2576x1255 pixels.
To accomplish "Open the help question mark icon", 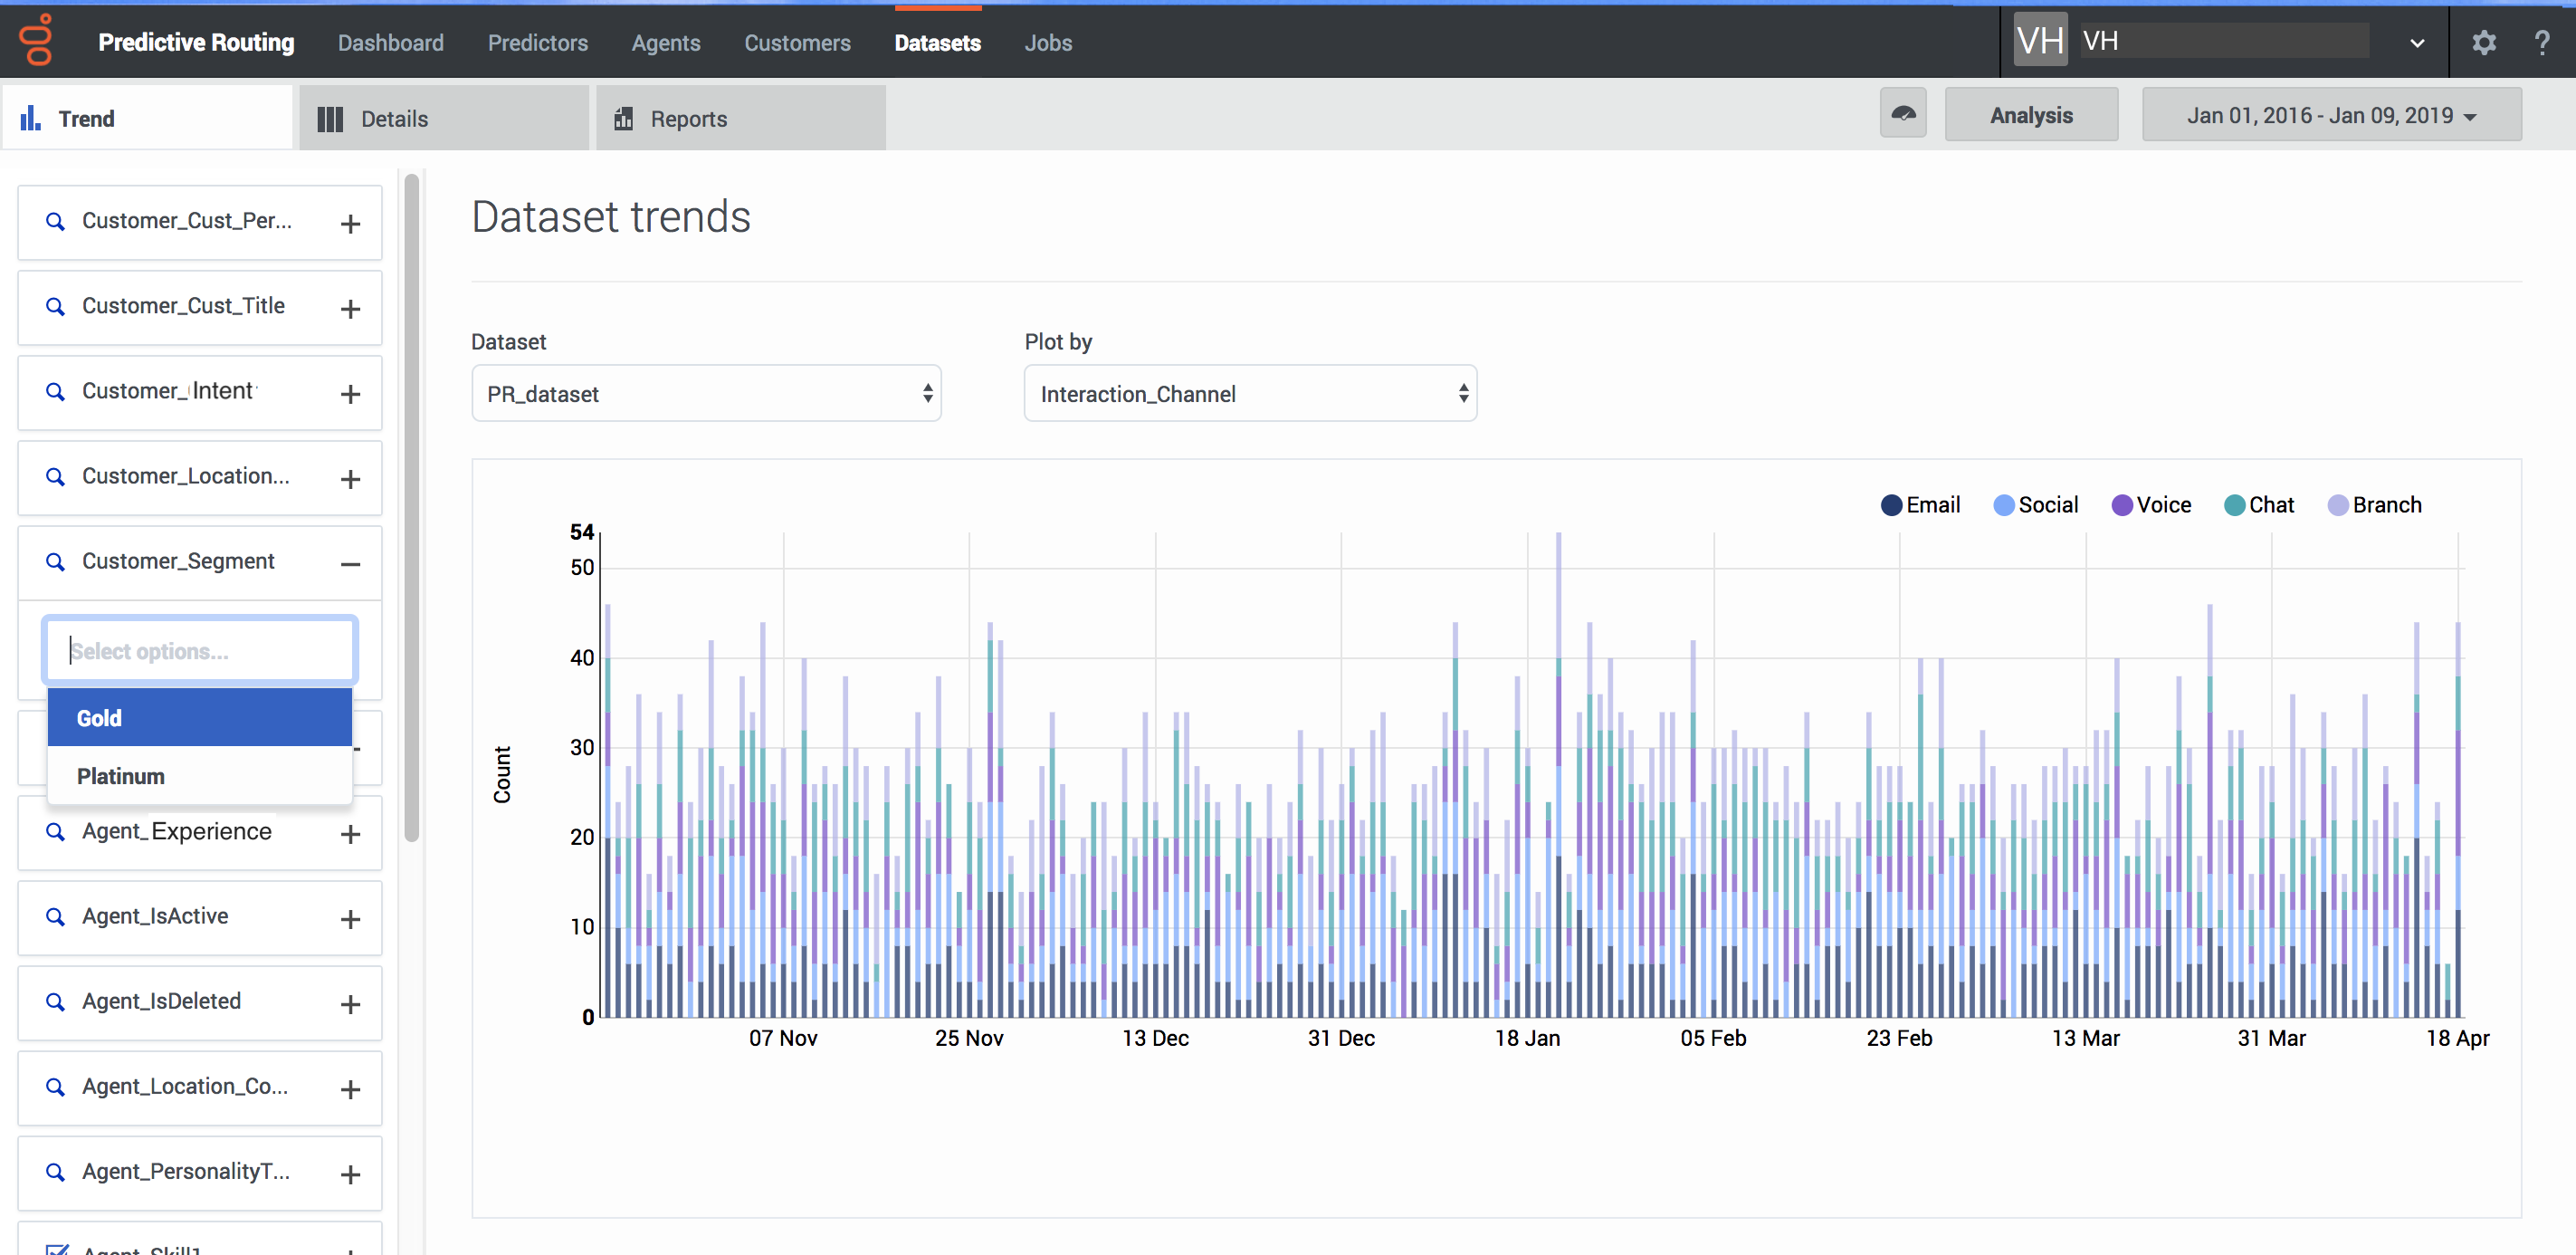I will (x=2541, y=42).
